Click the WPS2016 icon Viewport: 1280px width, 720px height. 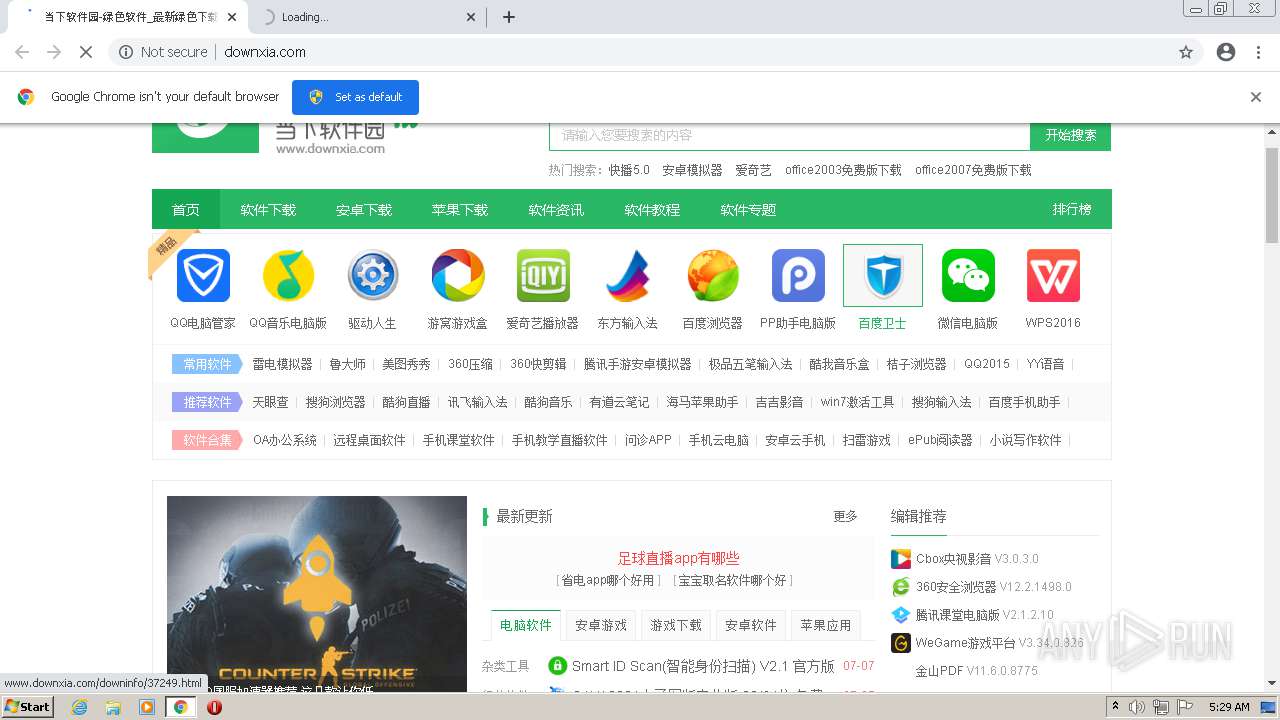tap(1053, 276)
